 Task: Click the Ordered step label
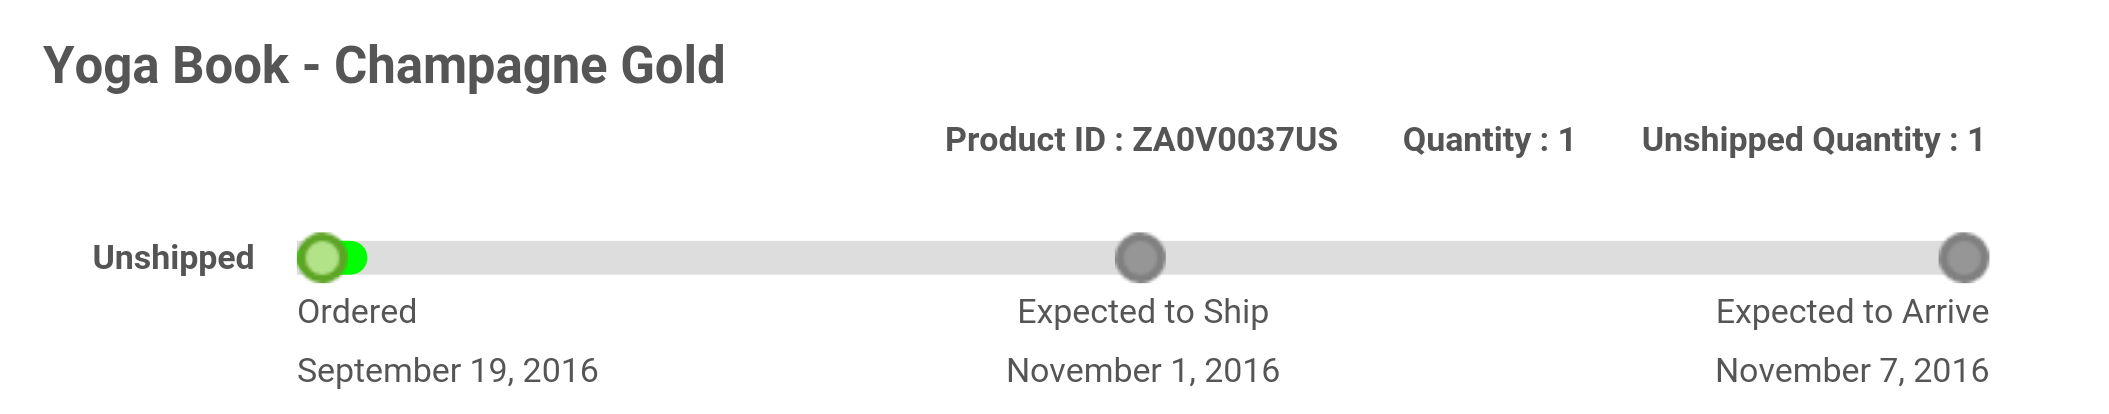357,312
